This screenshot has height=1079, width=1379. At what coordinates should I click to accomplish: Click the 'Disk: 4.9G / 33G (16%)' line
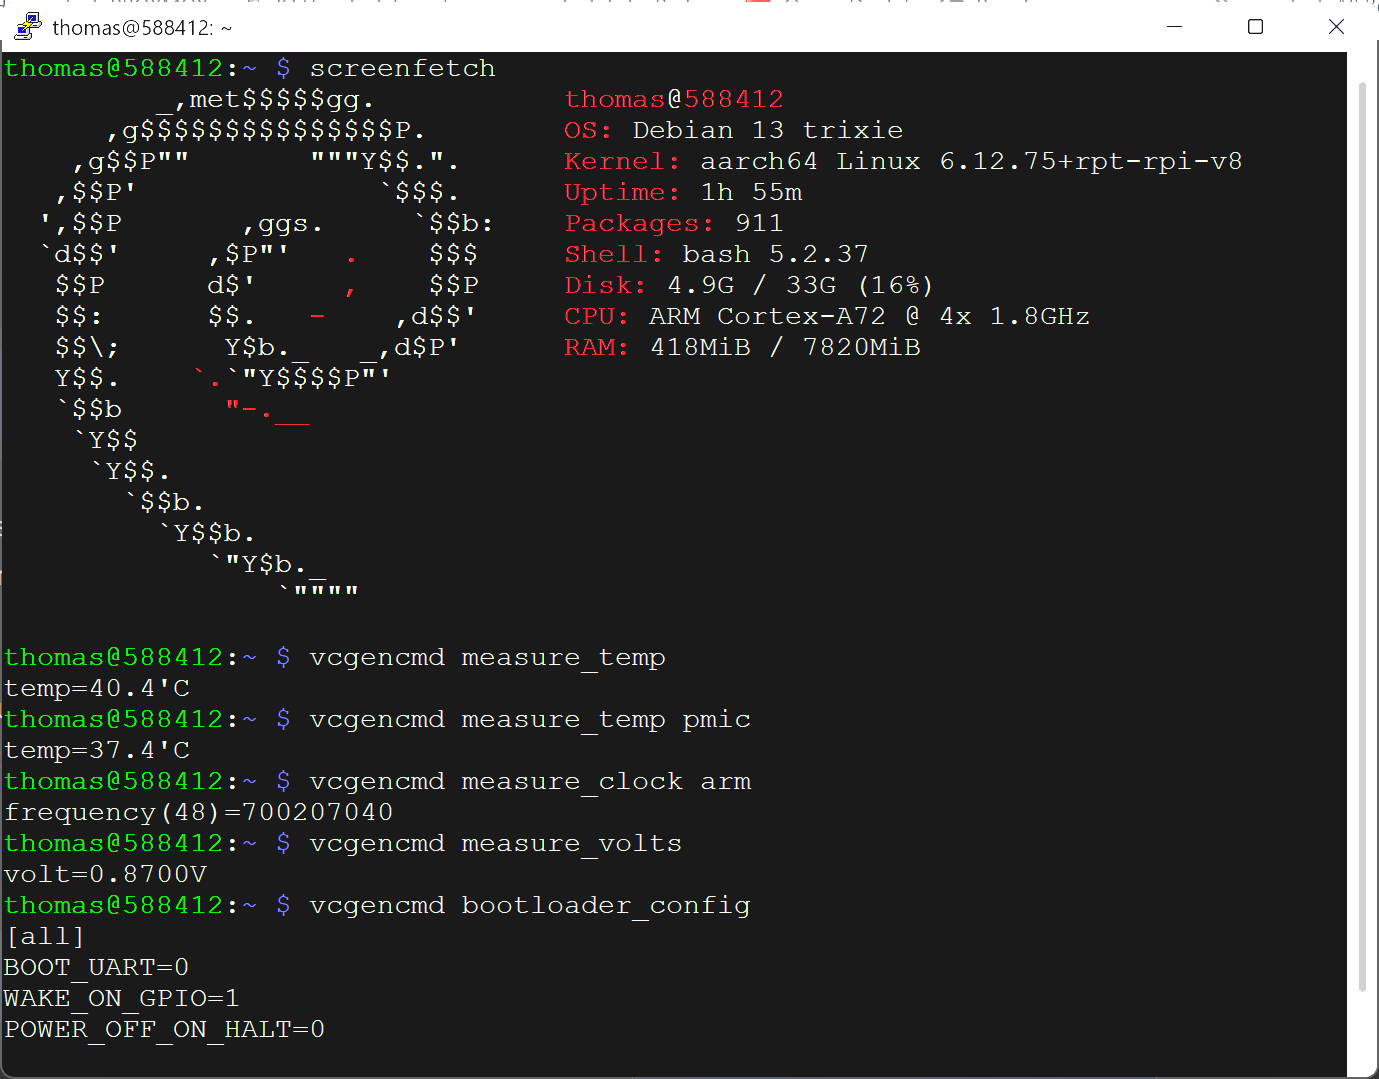749,285
